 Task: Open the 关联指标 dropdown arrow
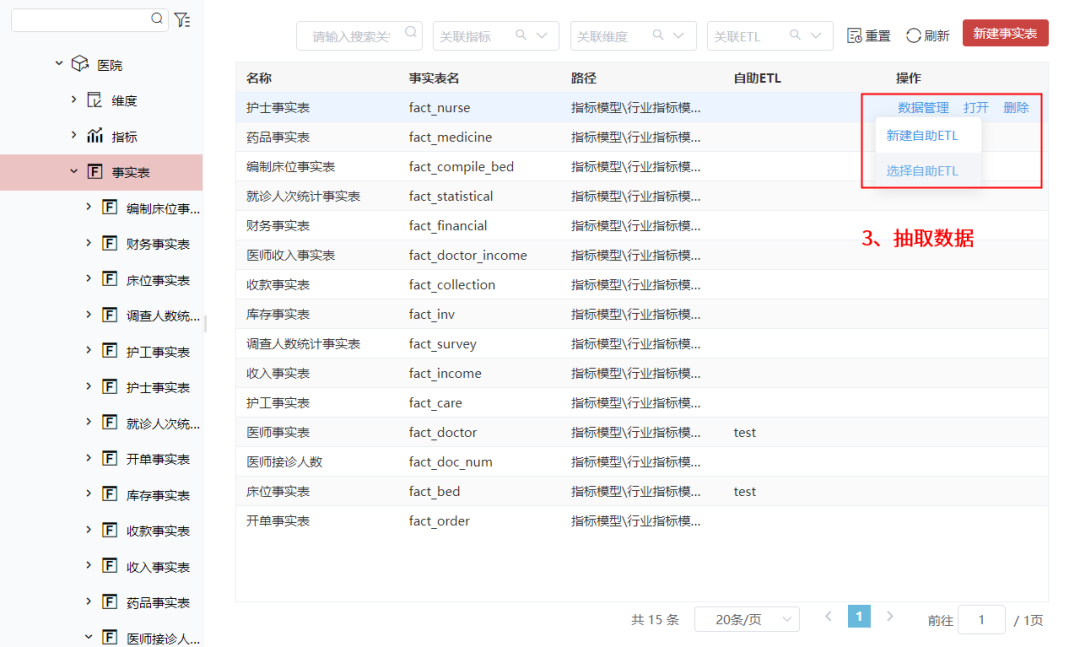pos(542,36)
